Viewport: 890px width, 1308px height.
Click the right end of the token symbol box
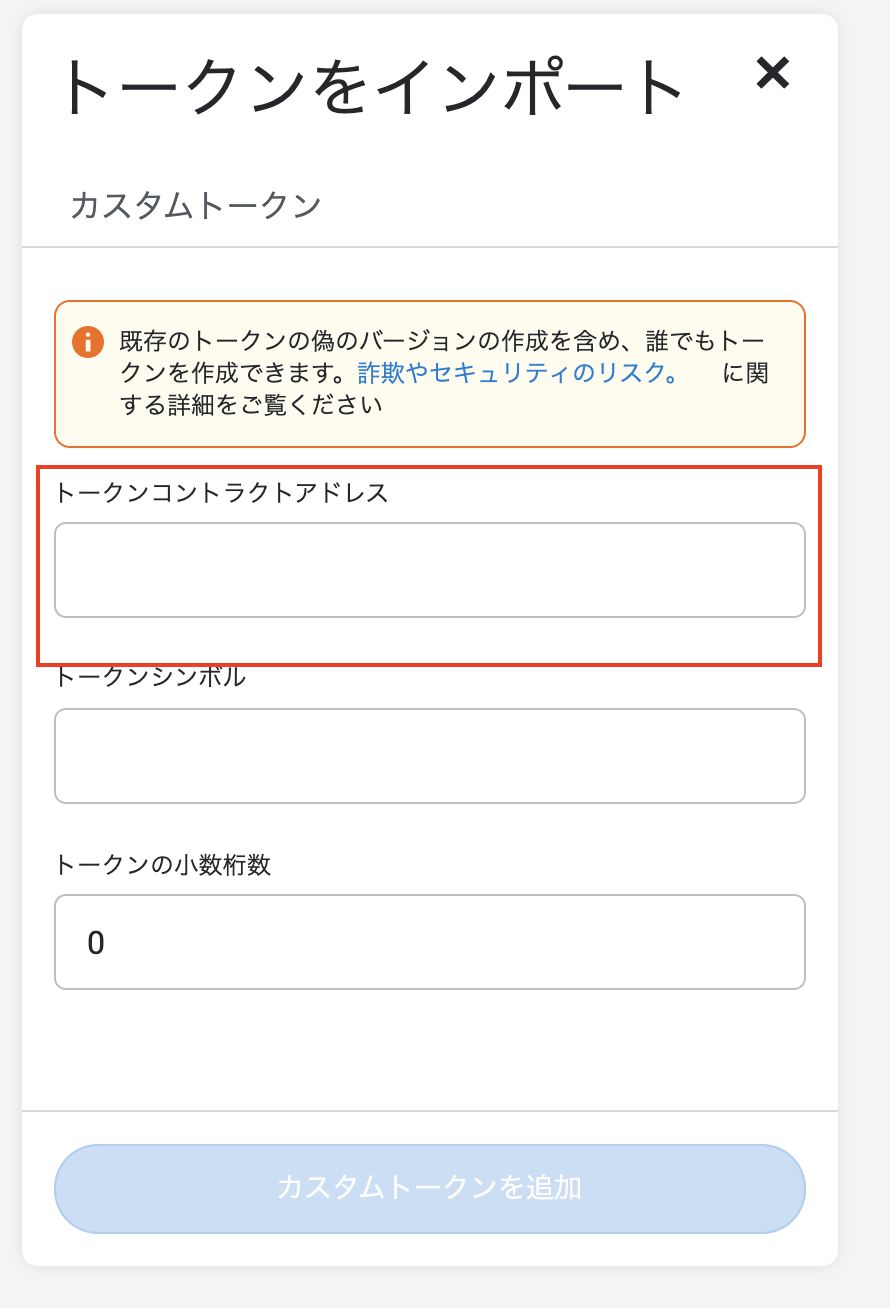click(x=780, y=756)
